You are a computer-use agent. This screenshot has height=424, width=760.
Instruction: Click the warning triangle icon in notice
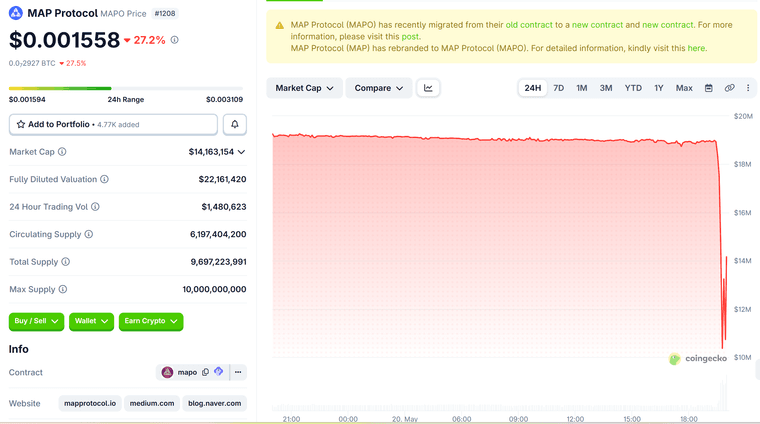(x=280, y=25)
